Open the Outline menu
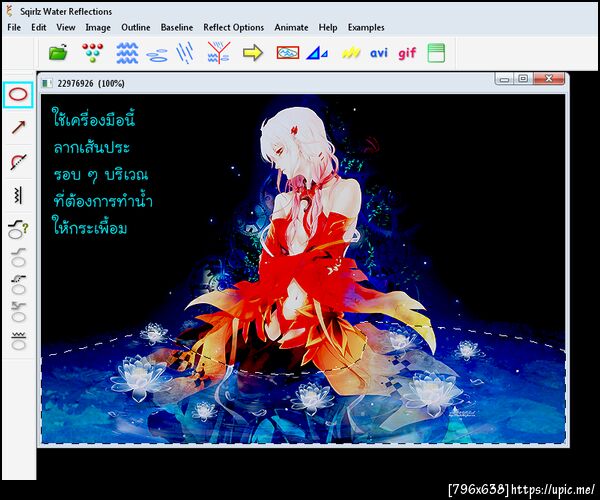Viewport: 600px width, 500px height. (136, 28)
